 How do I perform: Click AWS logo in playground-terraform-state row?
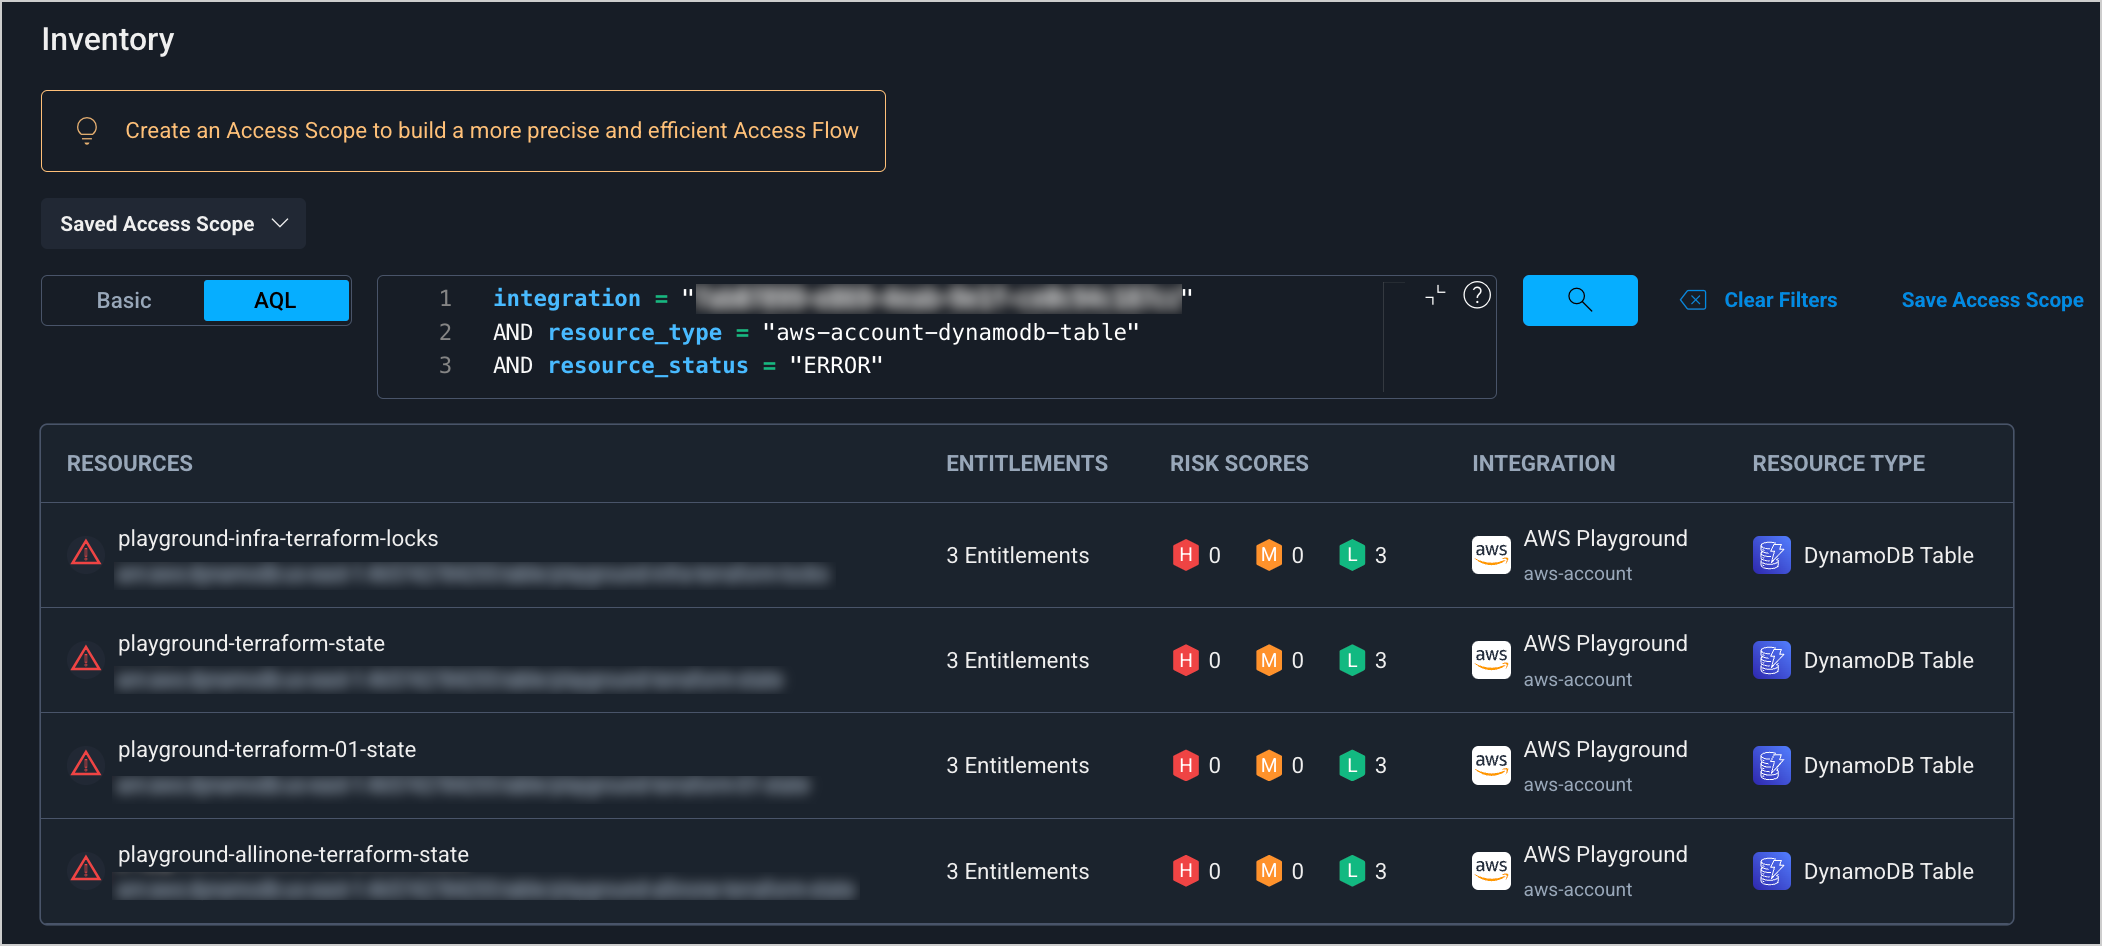coord(1490,660)
